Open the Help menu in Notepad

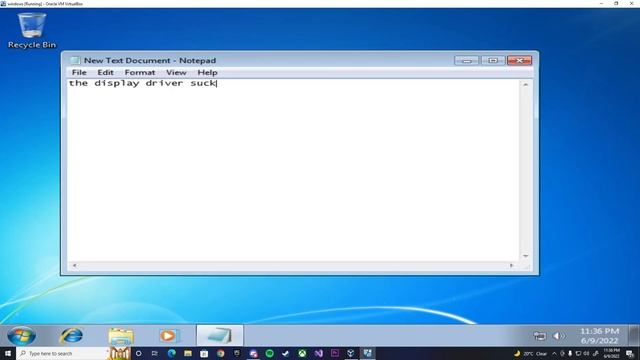click(207, 72)
